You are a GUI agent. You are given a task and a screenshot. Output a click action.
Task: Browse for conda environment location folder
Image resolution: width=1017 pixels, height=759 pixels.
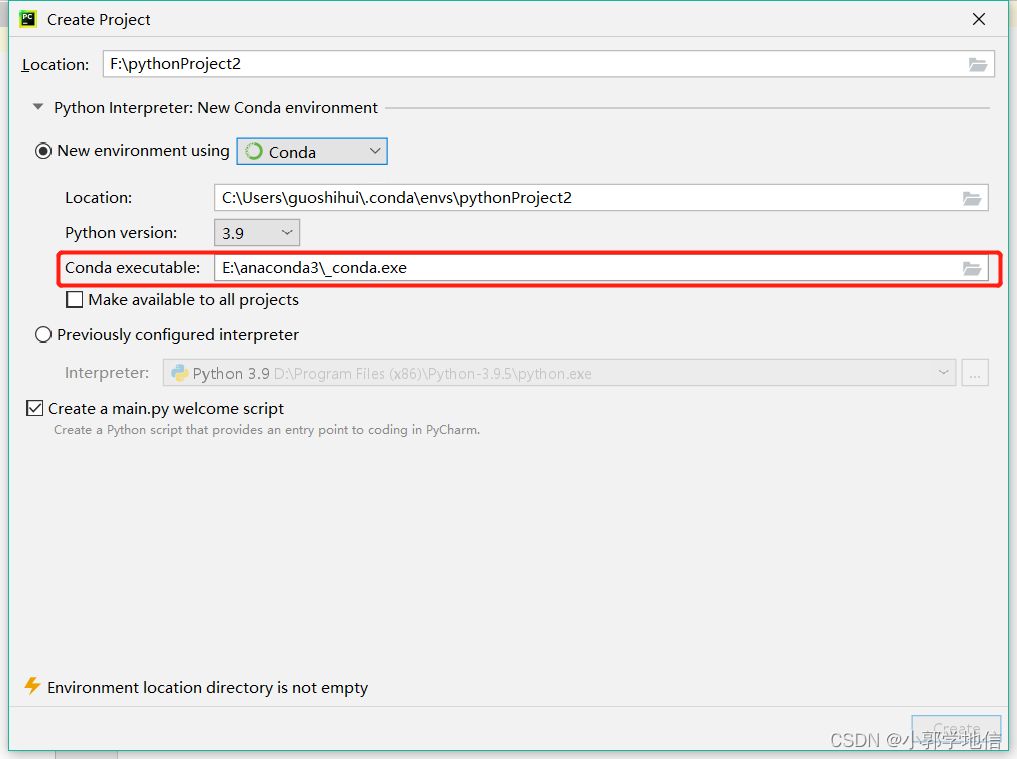coord(972,198)
